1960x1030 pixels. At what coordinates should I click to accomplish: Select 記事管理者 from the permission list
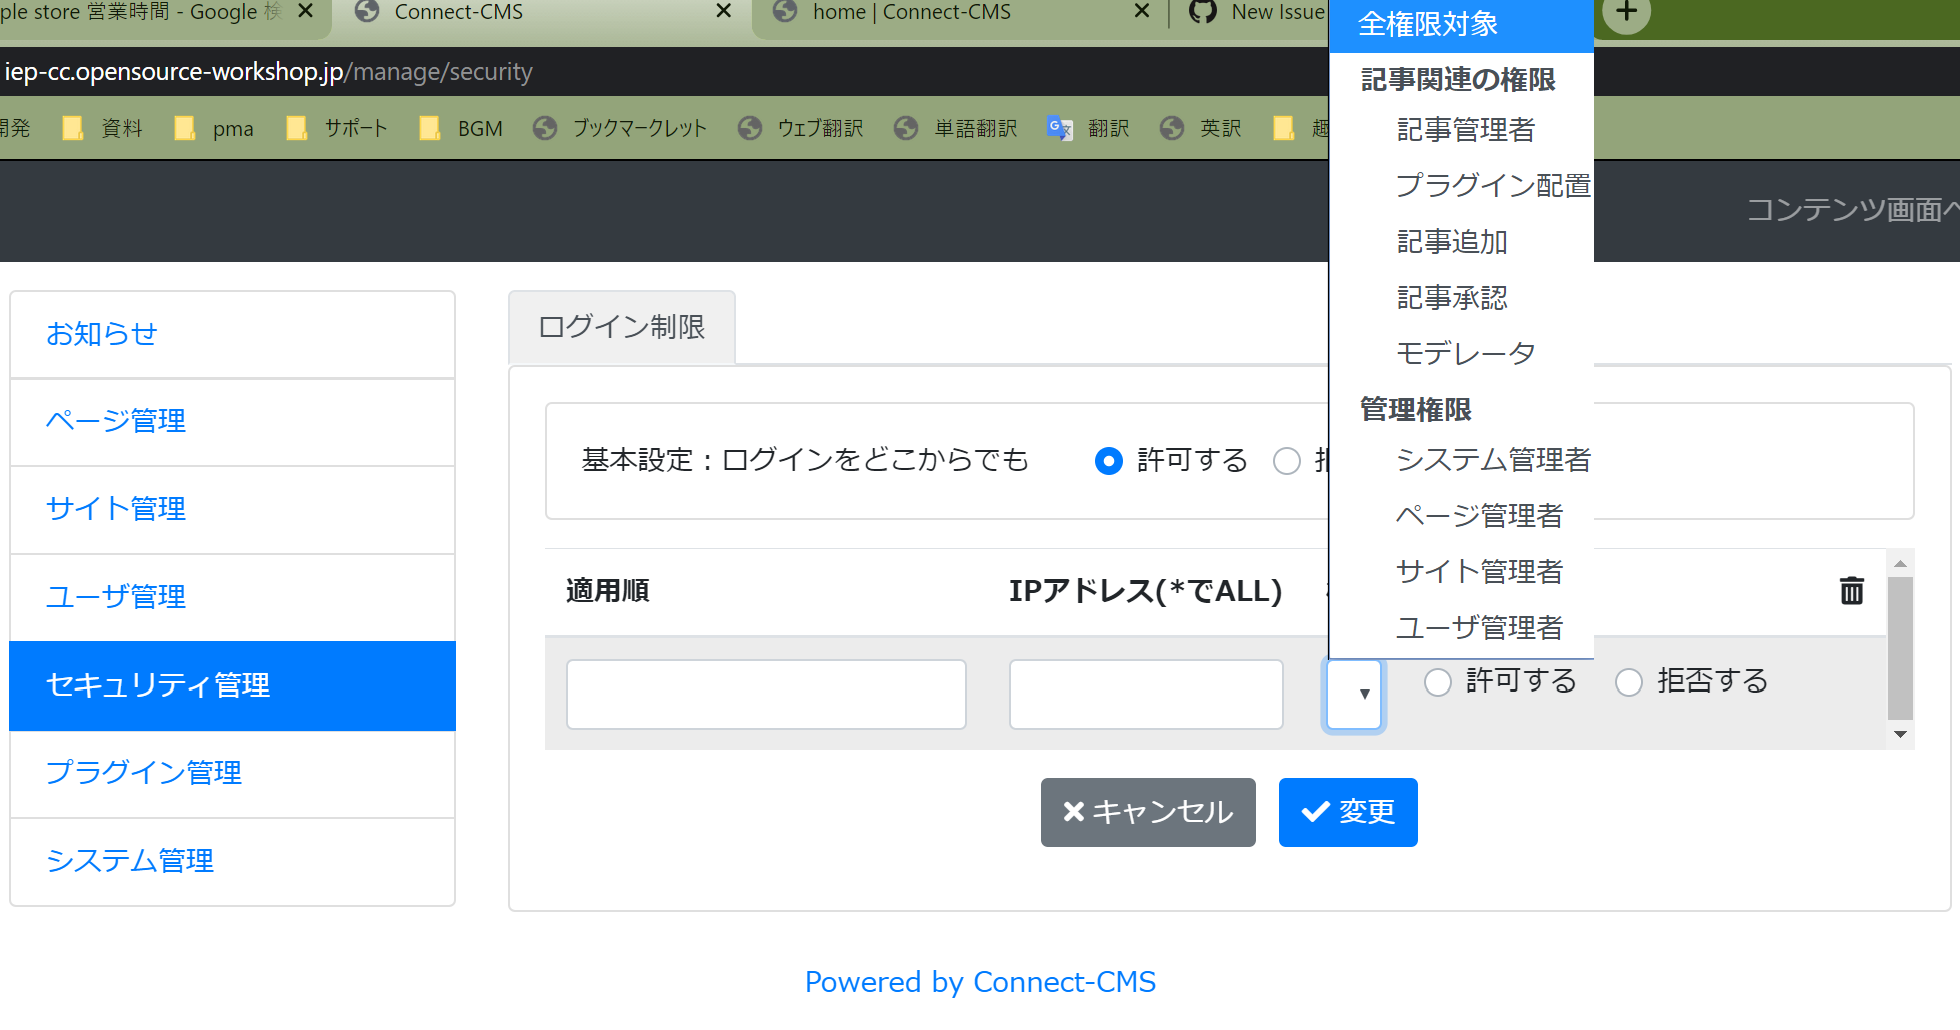click(x=1466, y=130)
